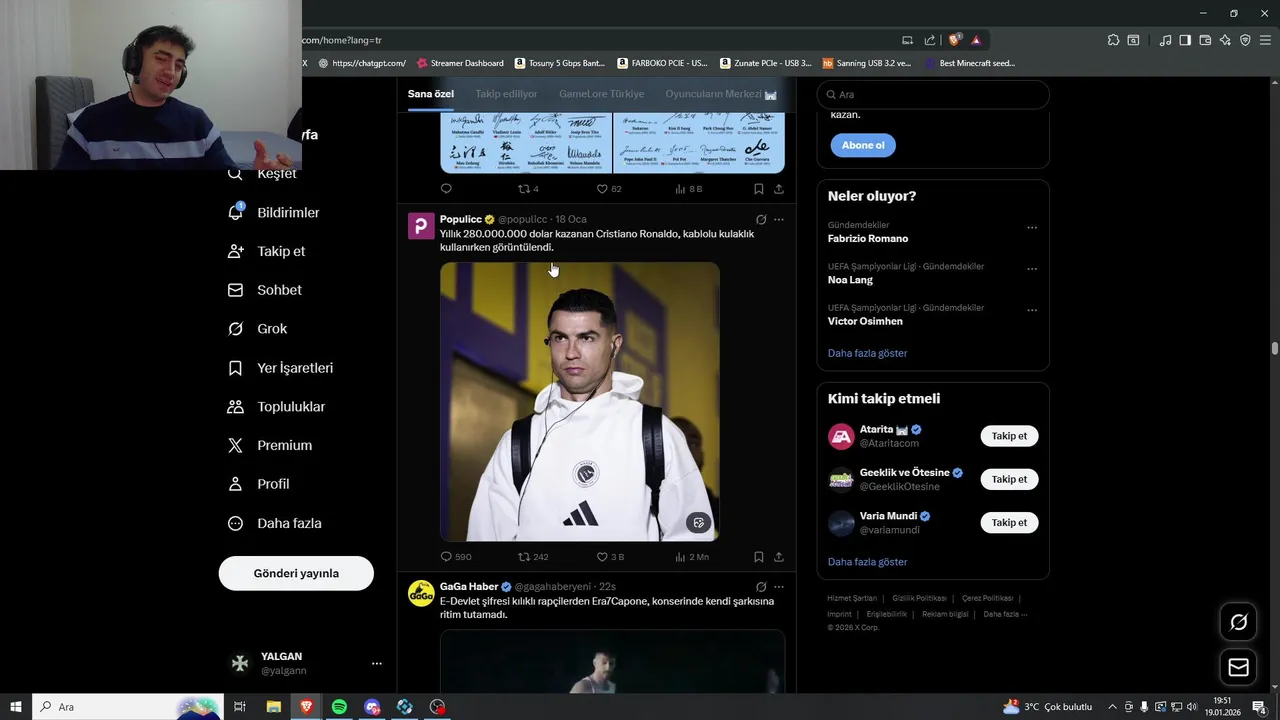The image size is (1280, 720).
Task: Open Bildirimler notifications
Action: [x=274, y=212]
